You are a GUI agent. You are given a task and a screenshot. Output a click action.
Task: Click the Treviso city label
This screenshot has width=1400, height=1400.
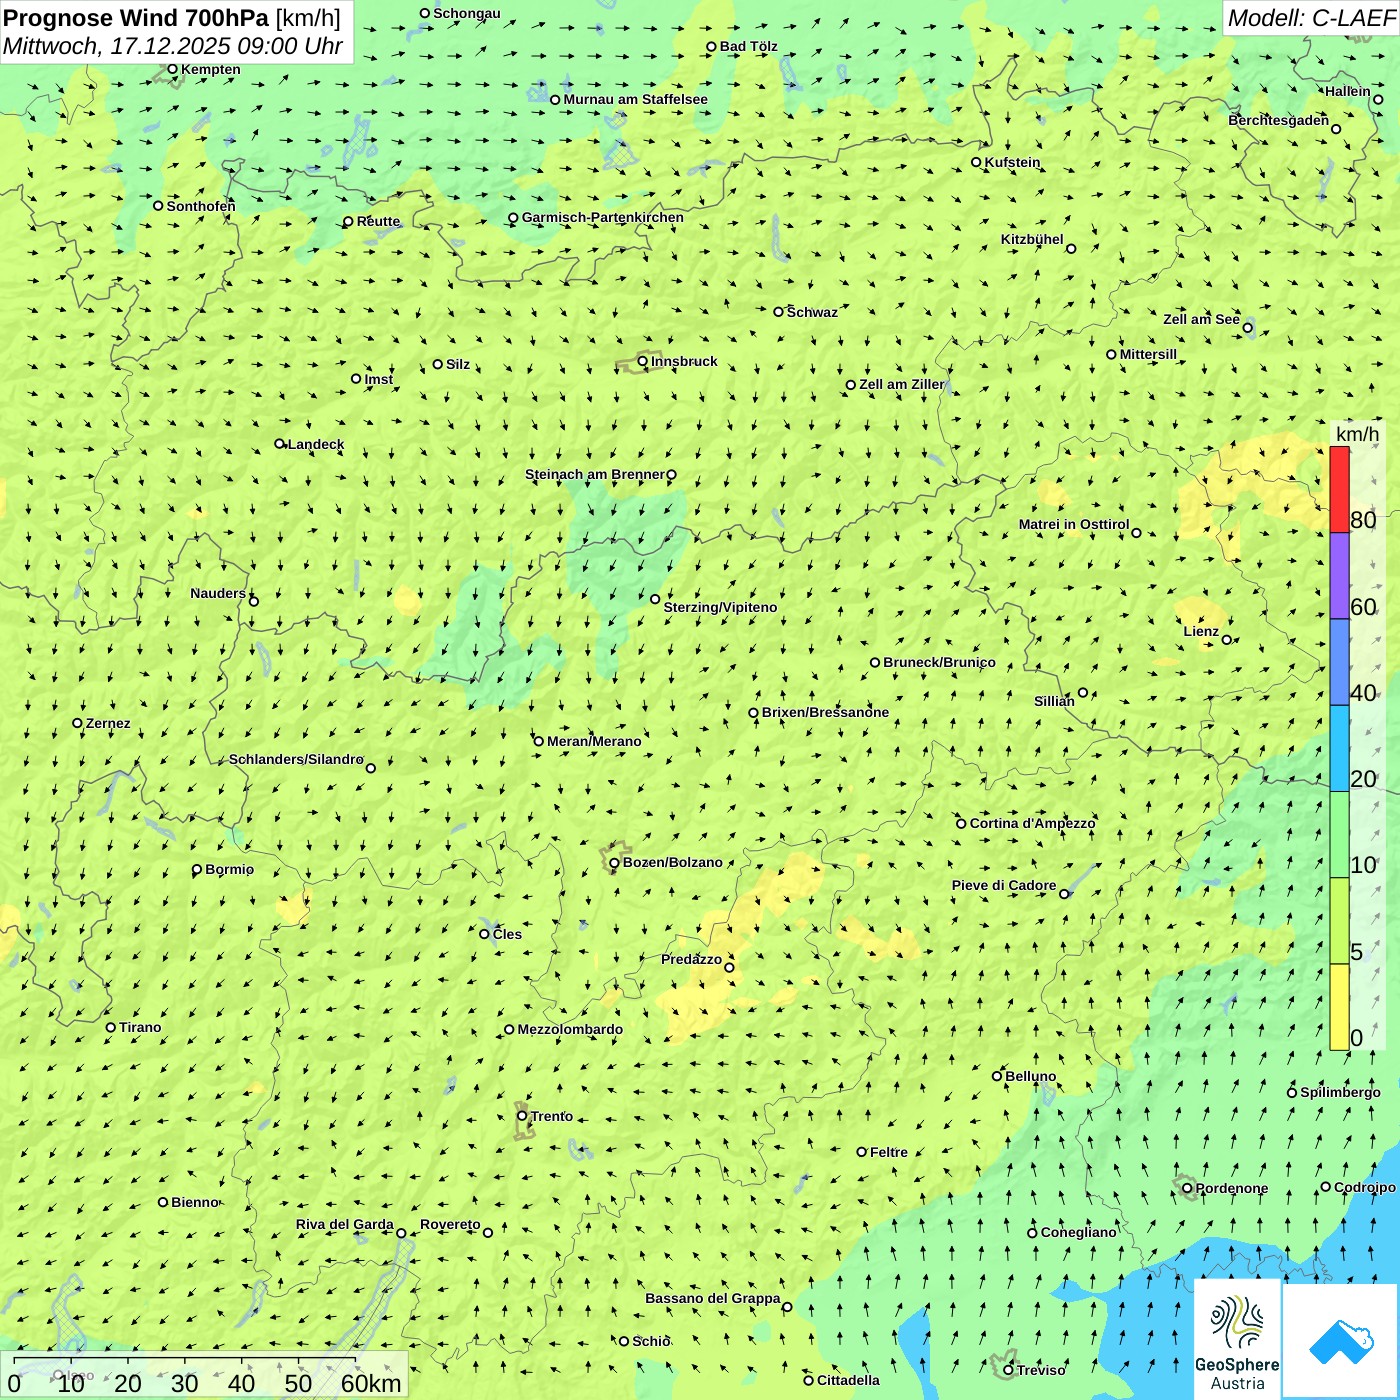point(1041,1370)
